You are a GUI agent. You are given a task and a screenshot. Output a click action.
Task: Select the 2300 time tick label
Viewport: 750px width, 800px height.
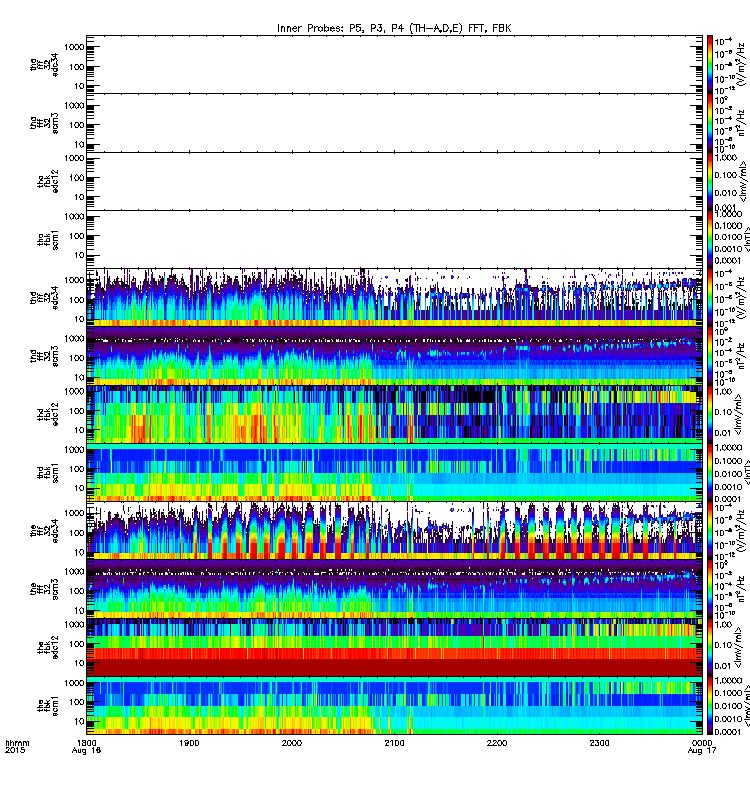599,743
